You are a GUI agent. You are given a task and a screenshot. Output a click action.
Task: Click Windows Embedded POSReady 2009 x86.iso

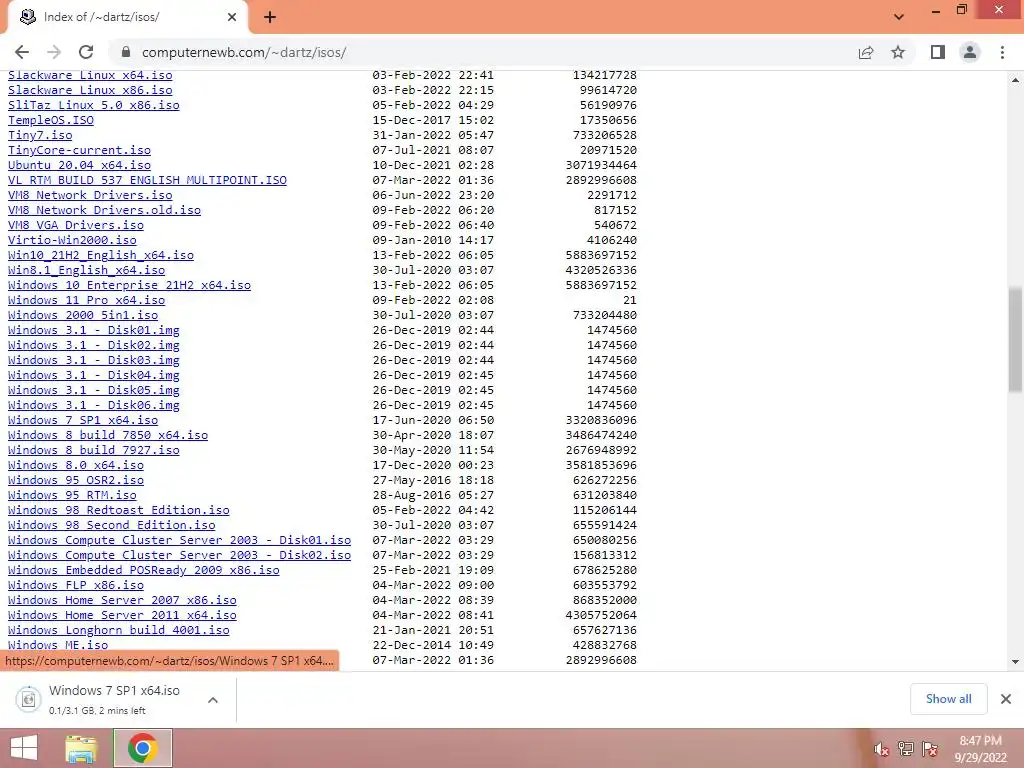point(144,571)
